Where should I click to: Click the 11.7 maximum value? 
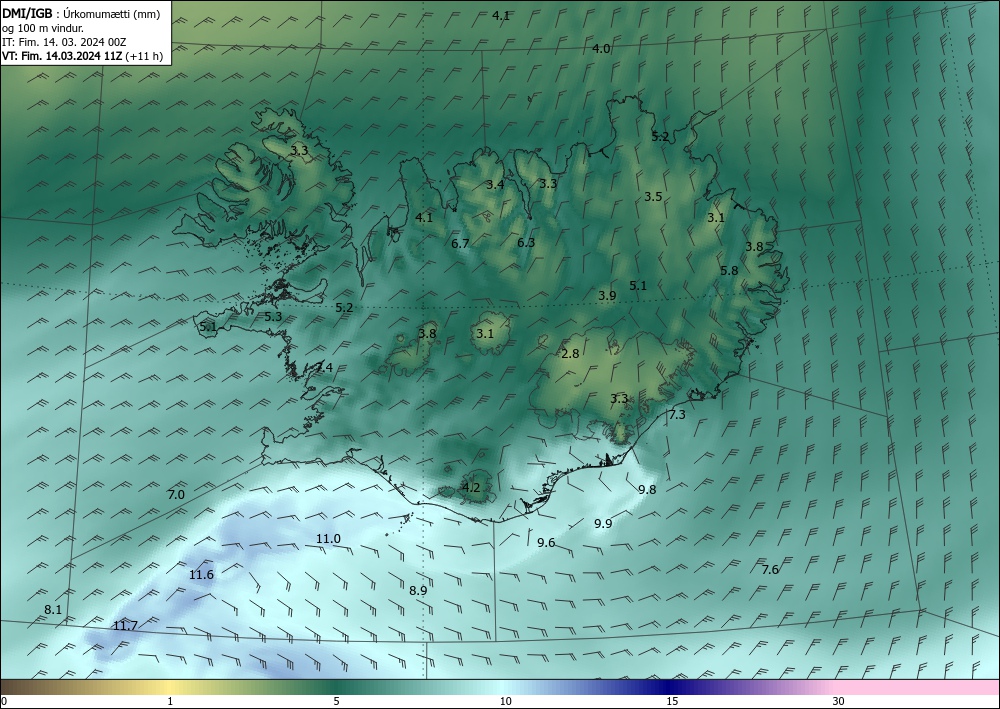pos(125,625)
